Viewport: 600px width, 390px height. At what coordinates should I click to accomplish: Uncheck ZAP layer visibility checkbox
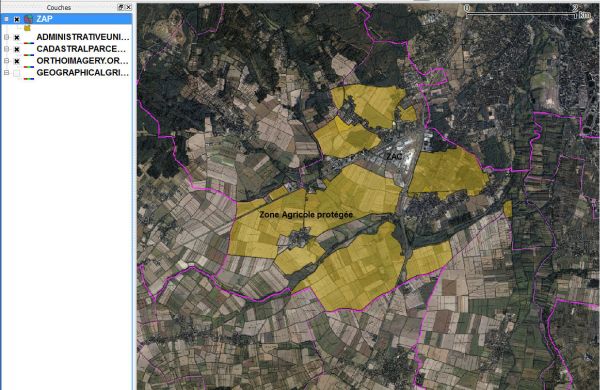click(x=17, y=19)
